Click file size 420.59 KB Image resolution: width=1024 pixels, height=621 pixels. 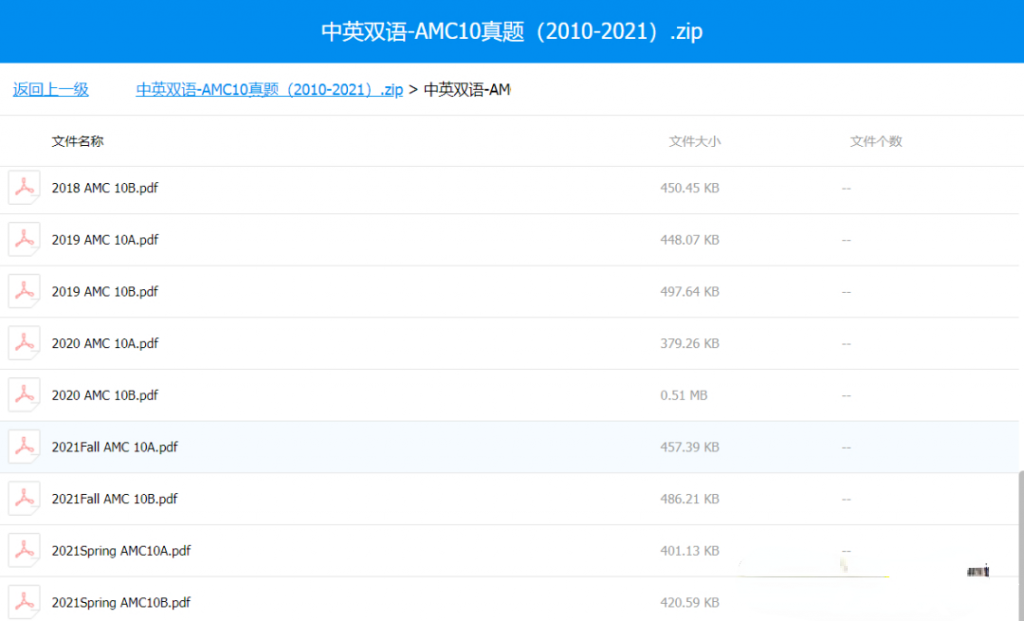(690, 602)
